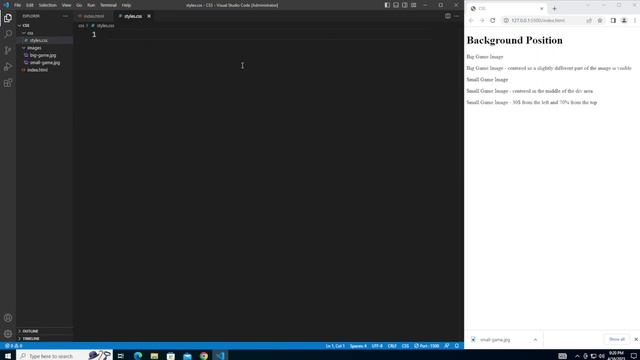Open the UTF-8 encoding selector
Image resolution: width=640 pixels, height=360 pixels.
[x=377, y=346]
